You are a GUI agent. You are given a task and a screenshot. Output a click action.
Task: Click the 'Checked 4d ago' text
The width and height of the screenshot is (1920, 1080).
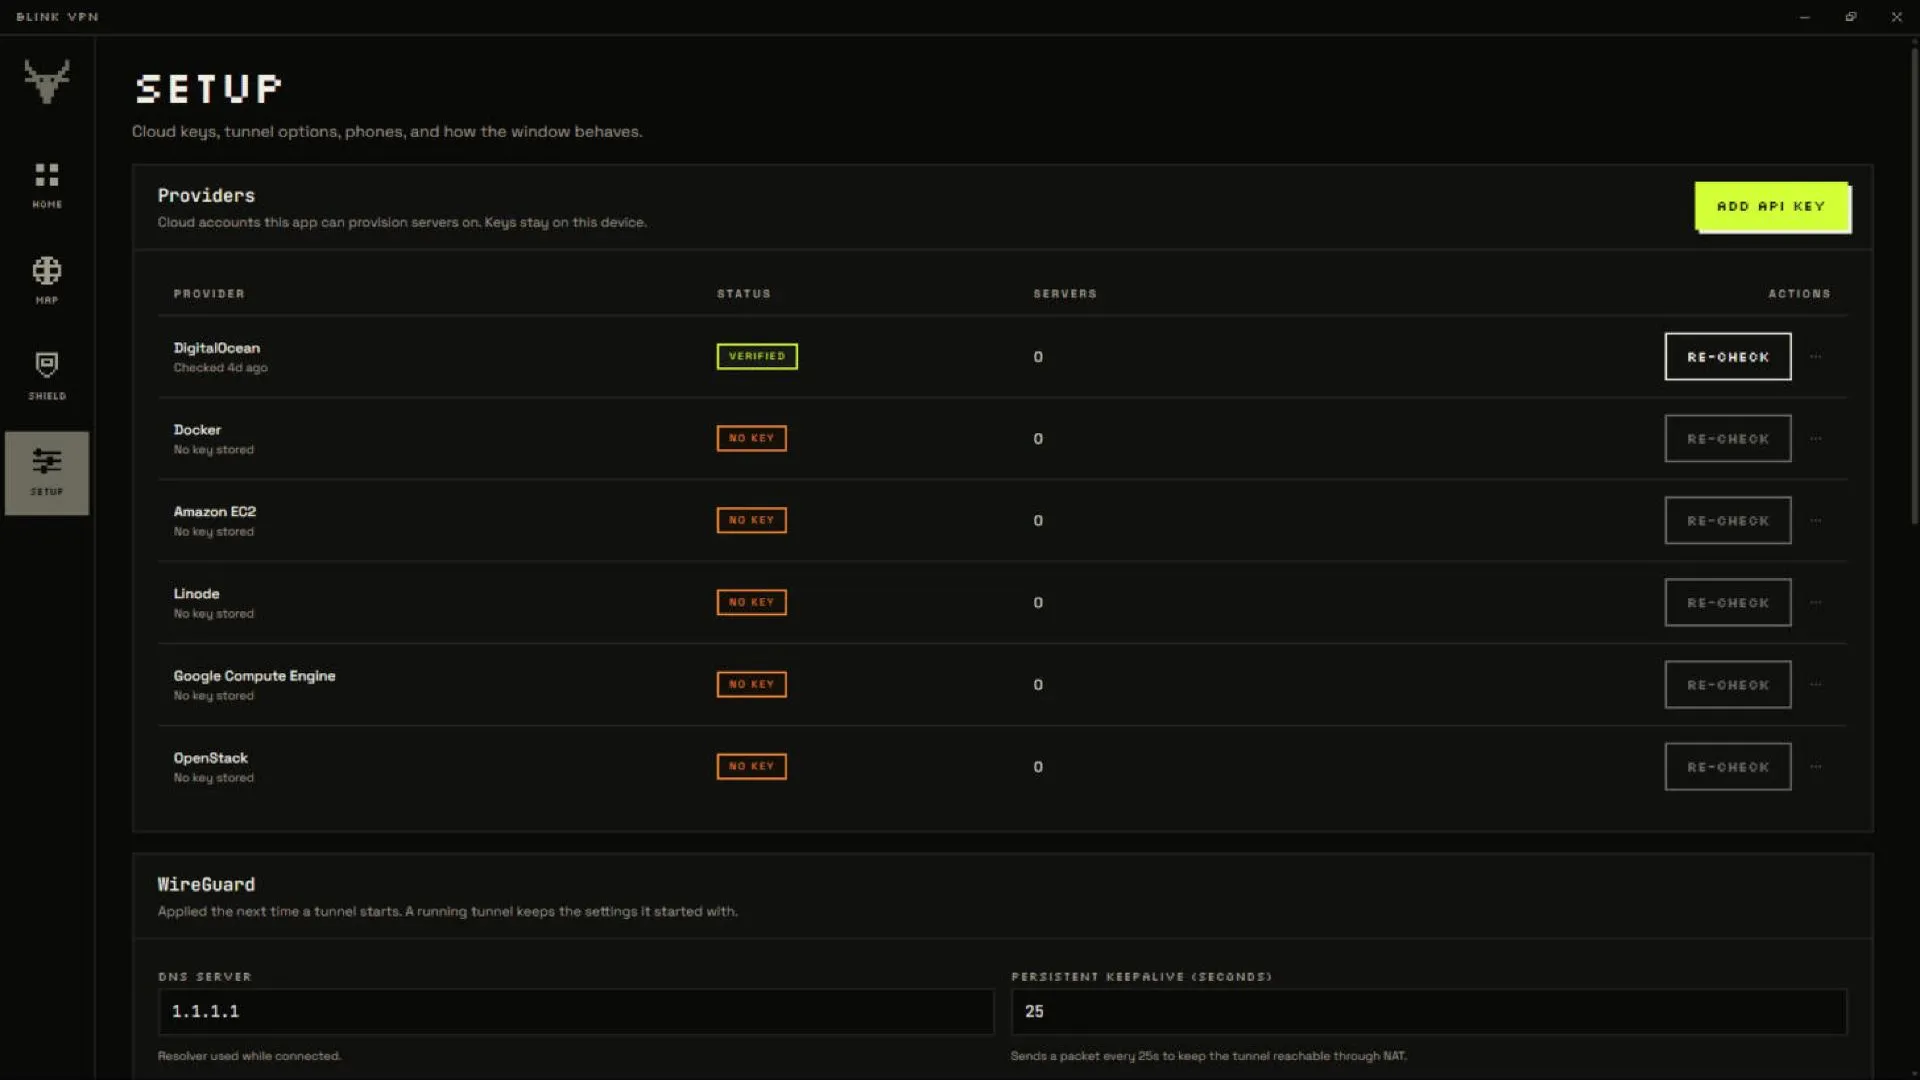tap(220, 368)
